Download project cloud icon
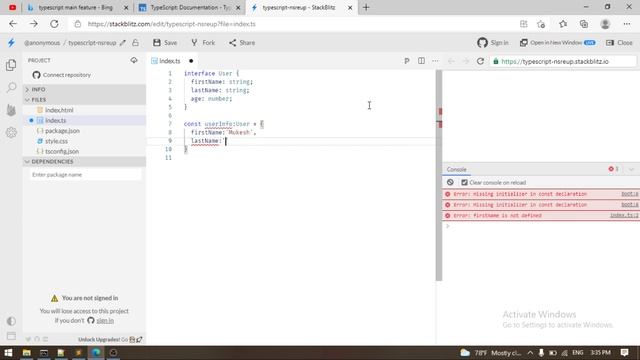This screenshot has height=360, width=640. pos(134,60)
